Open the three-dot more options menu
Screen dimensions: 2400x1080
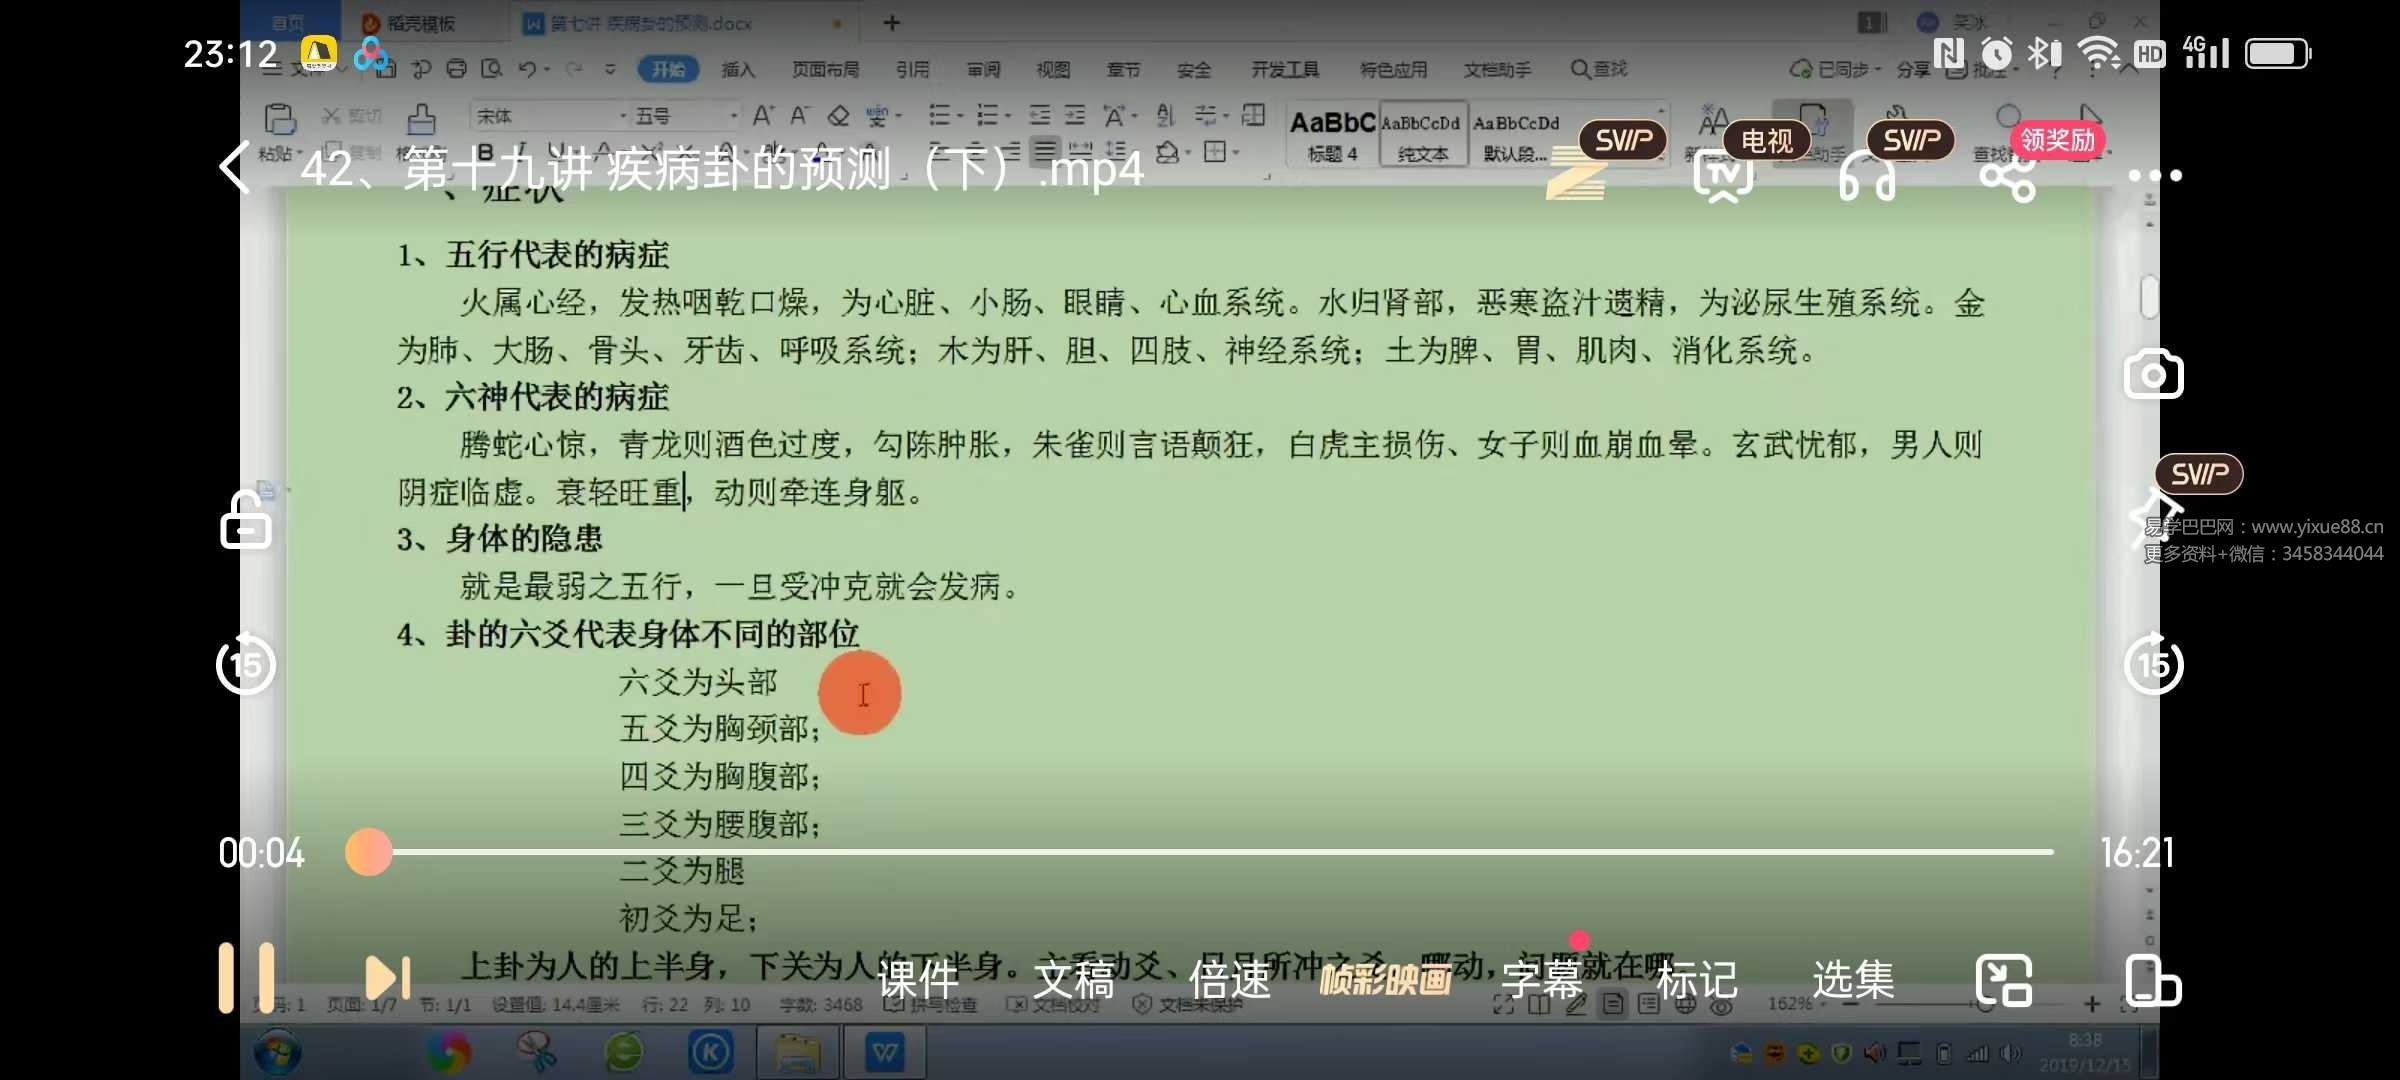[x=2154, y=176]
